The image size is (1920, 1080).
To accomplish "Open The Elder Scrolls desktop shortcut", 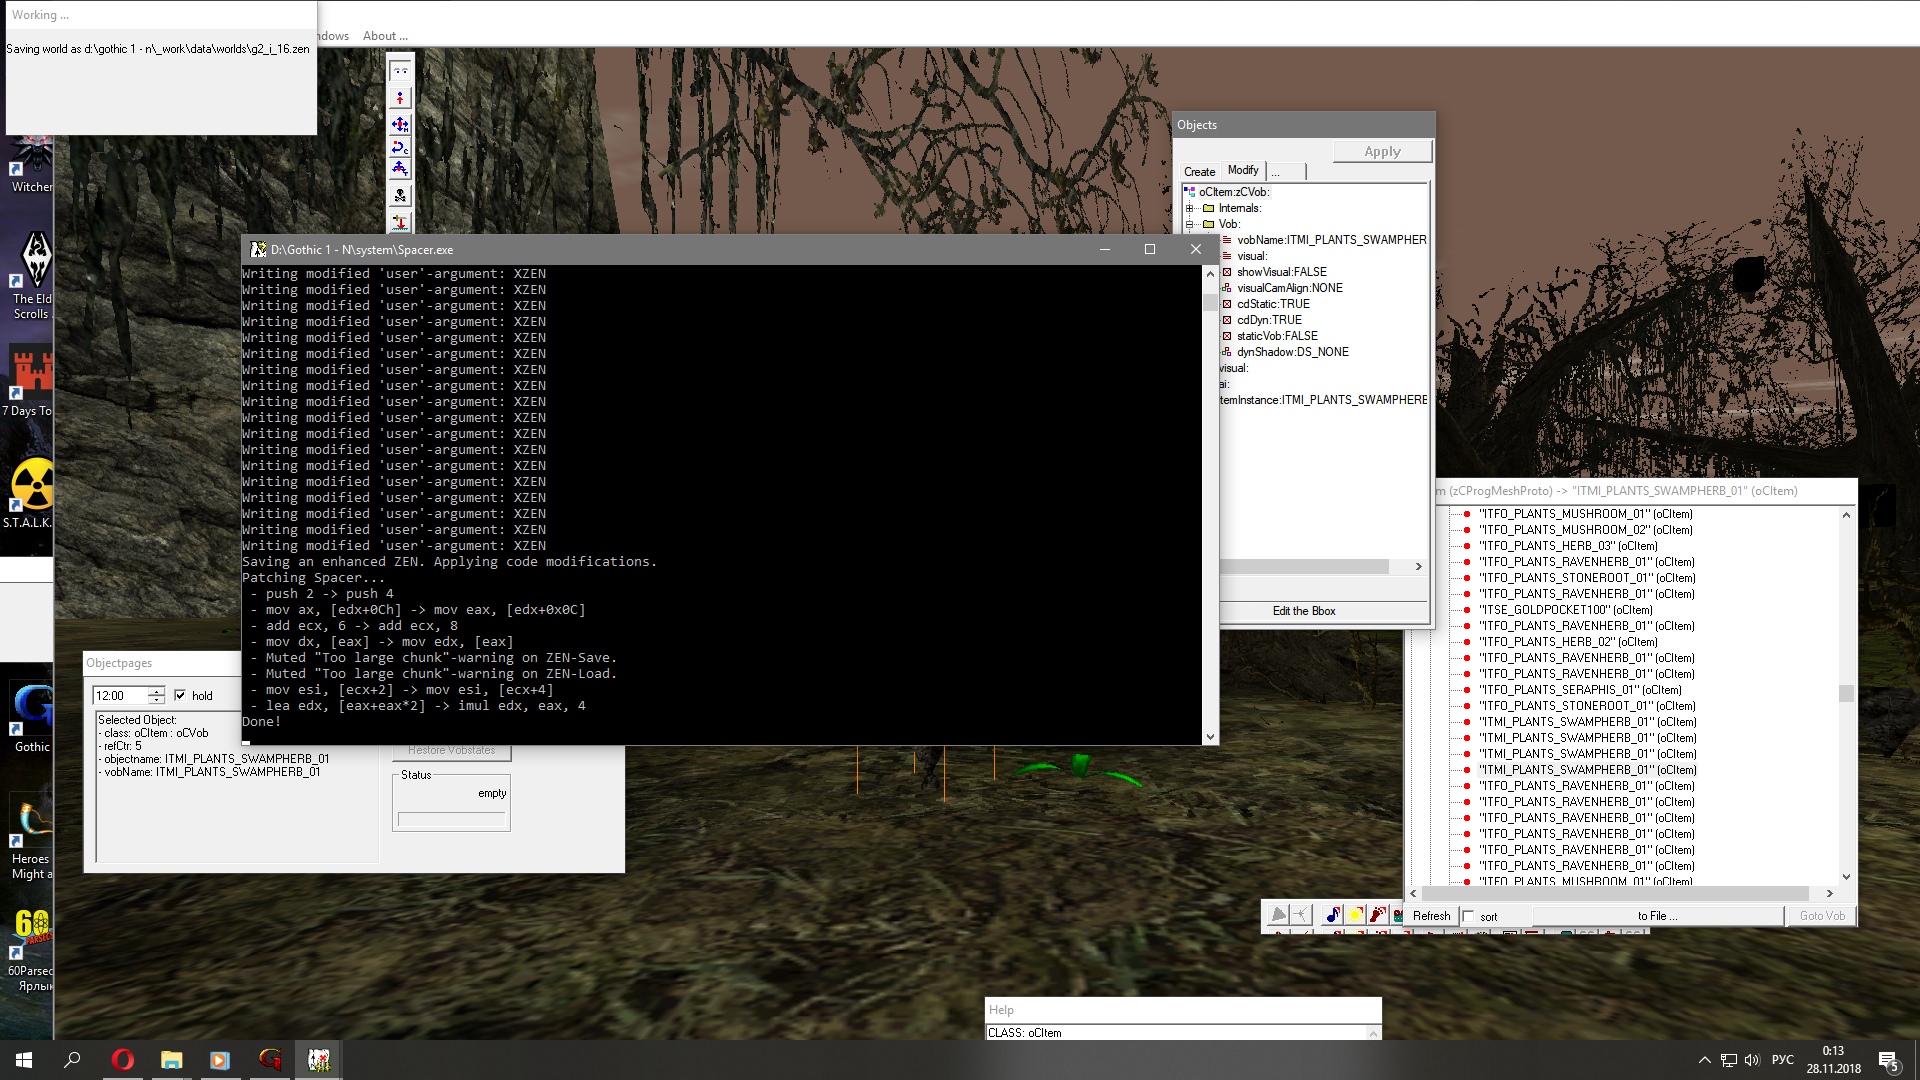I will [x=31, y=275].
